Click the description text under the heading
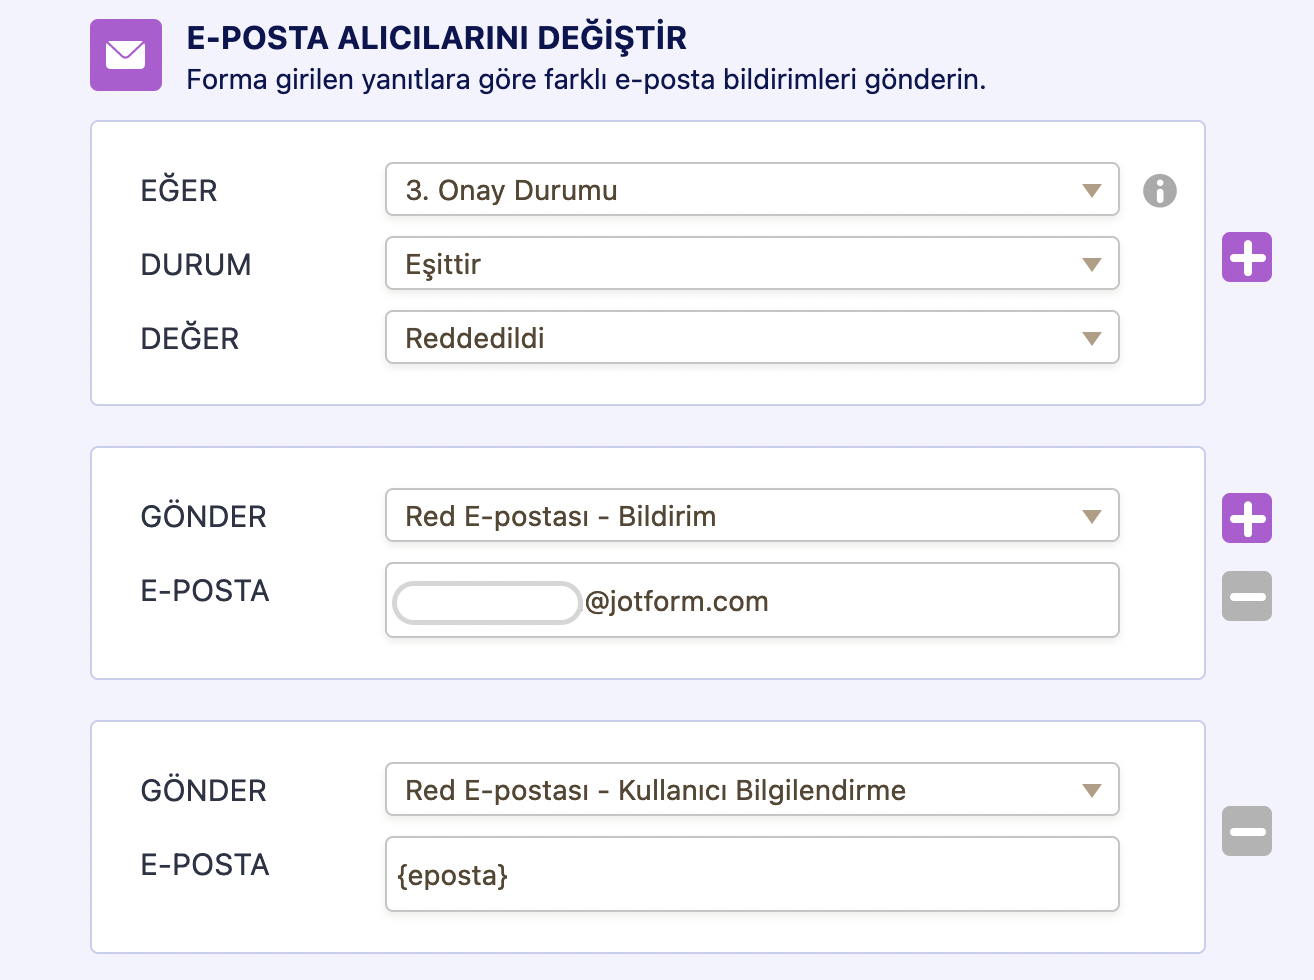This screenshot has height=980, width=1314. click(585, 80)
